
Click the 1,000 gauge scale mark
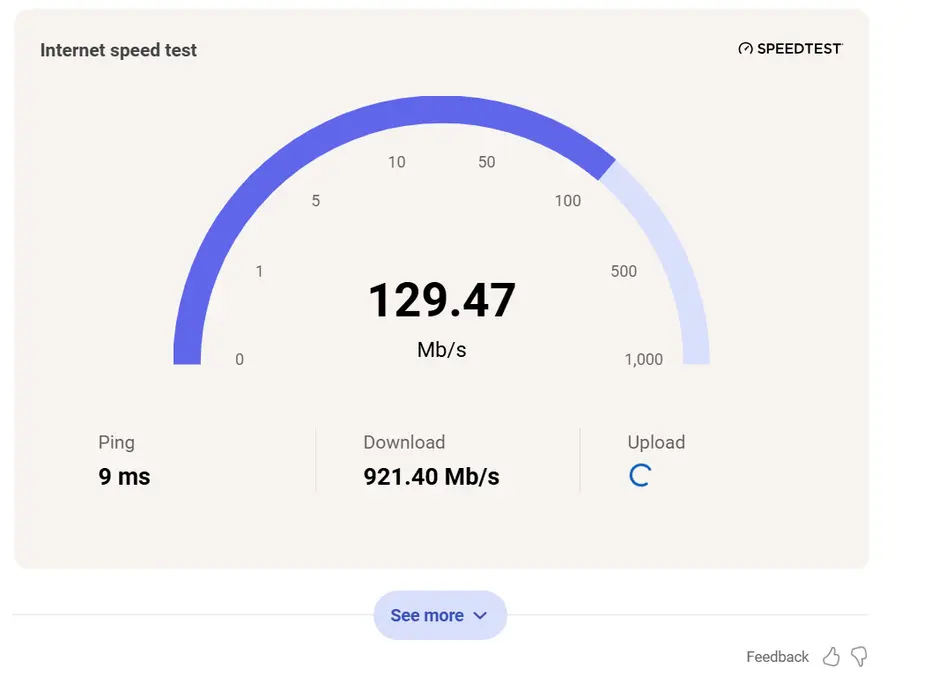click(644, 360)
